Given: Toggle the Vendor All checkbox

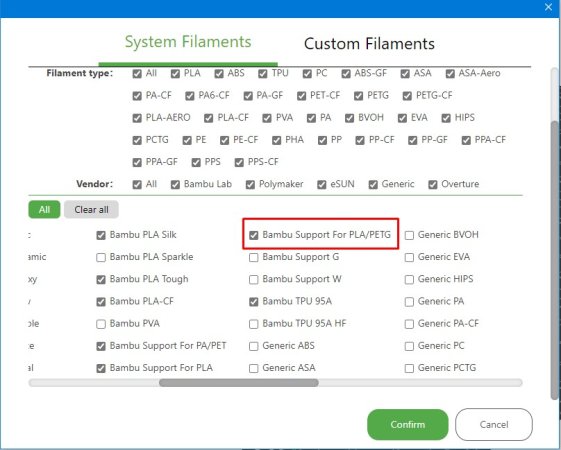Looking at the screenshot, I should point(137,185).
